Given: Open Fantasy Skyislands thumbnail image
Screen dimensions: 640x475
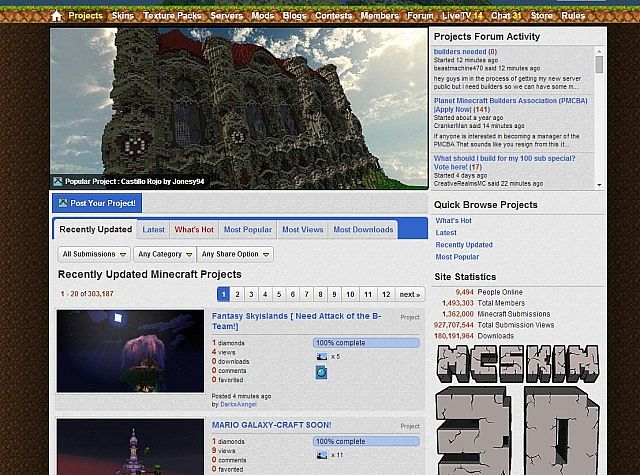Looking at the screenshot, I should 130,351.
